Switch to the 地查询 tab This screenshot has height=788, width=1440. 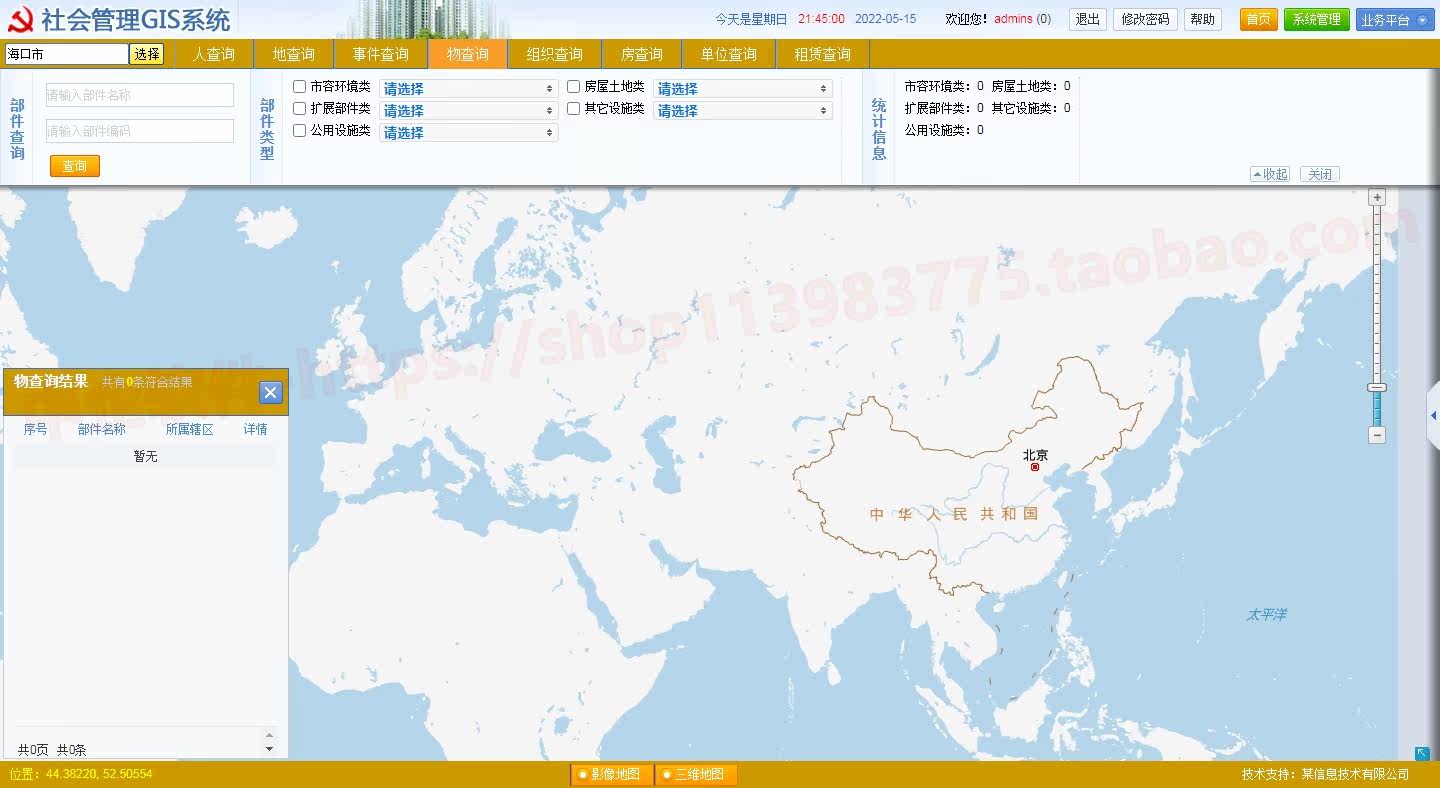click(x=294, y=54)
